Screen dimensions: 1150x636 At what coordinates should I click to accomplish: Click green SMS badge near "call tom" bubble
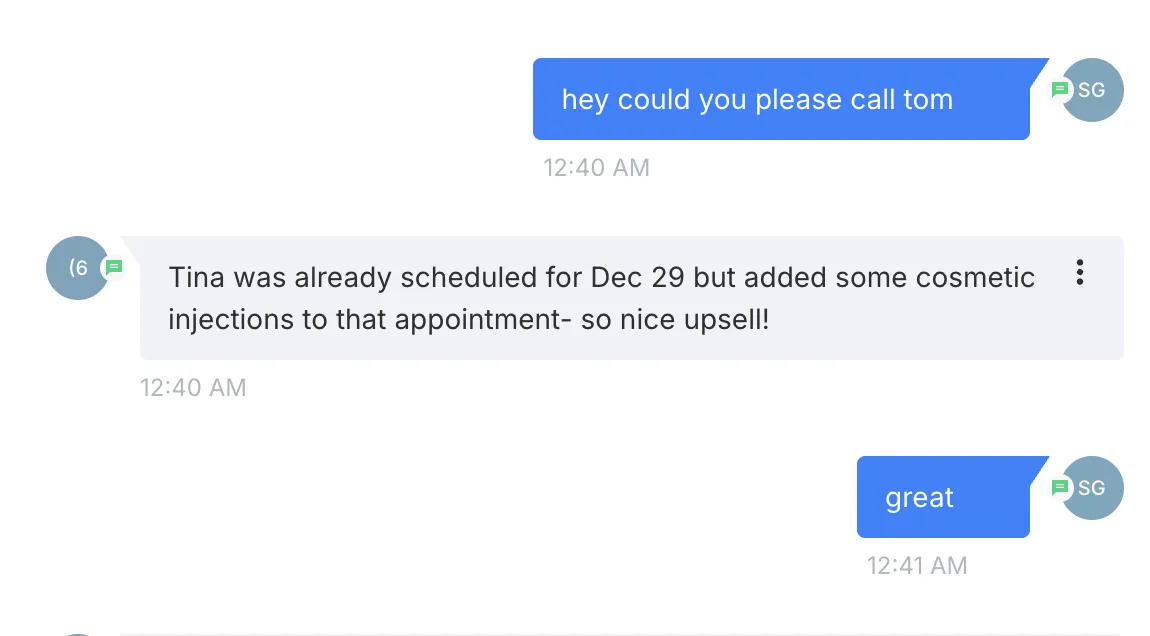coord(1059,89)
